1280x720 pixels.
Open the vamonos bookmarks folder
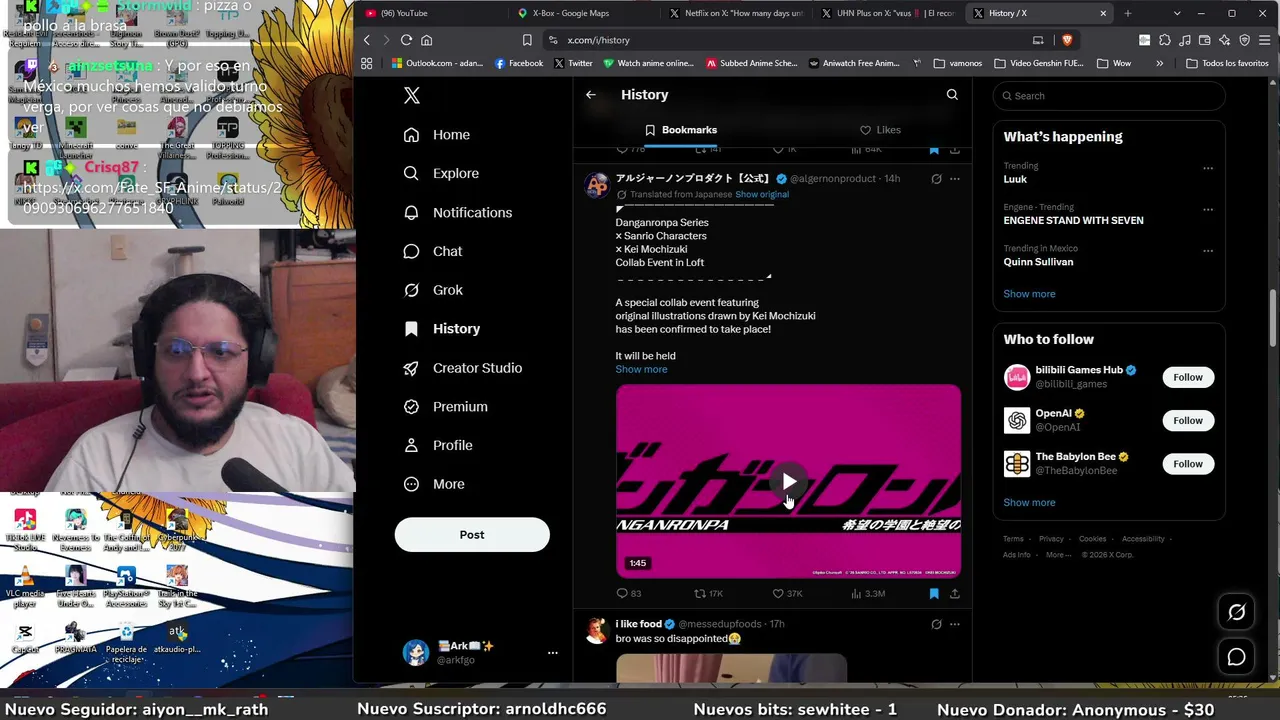pos(958,63)
